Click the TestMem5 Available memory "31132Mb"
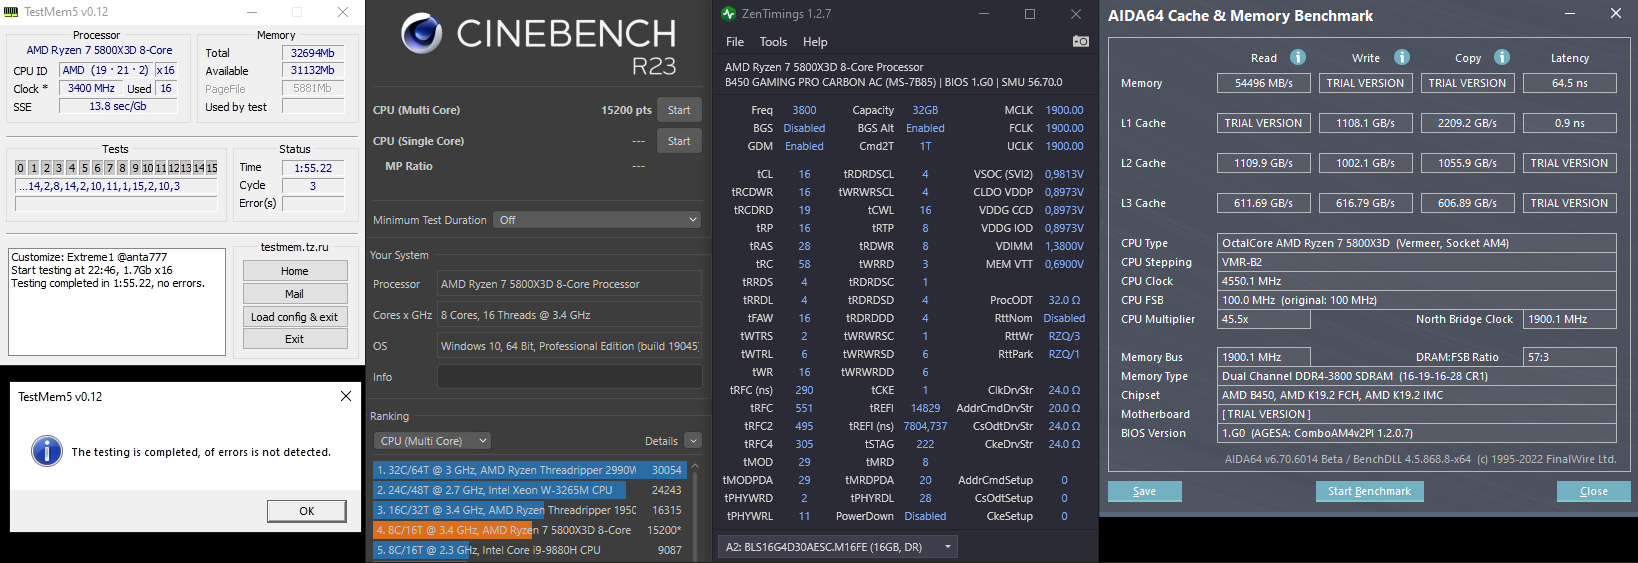Screen dimensions: 1638x563 (x=313, y=71)
